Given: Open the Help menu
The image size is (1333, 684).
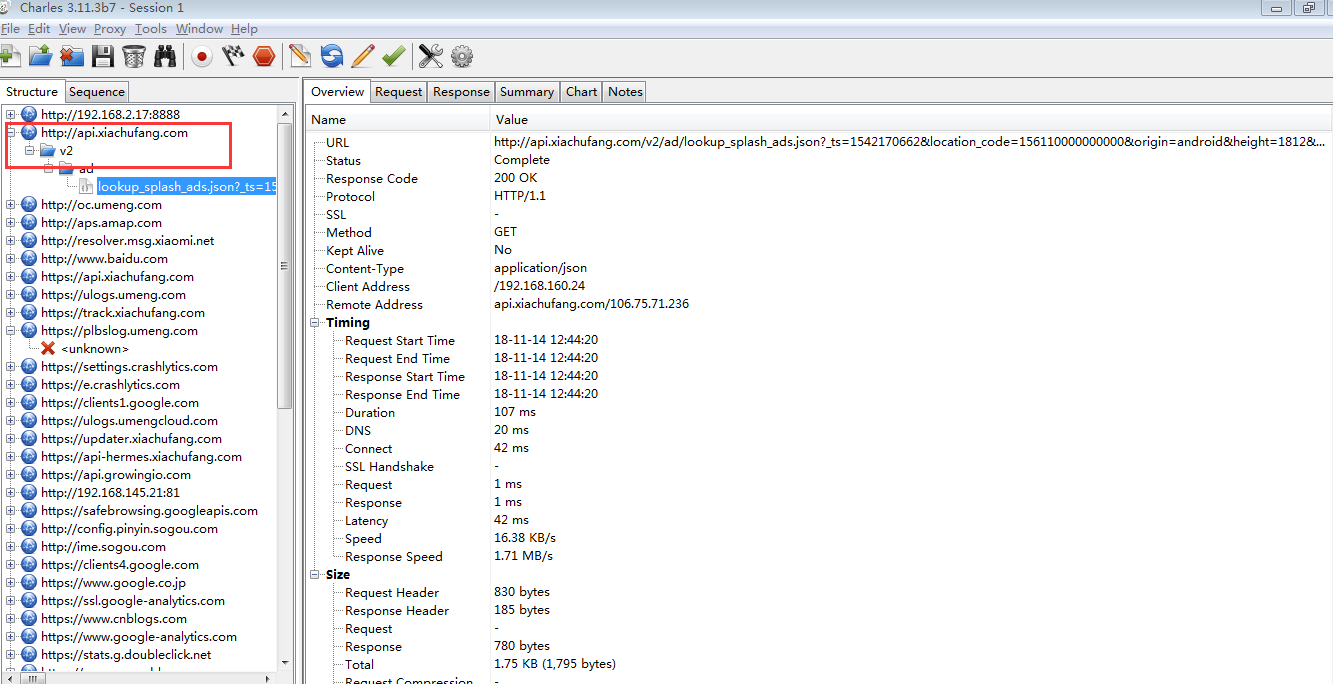Looking at the screenshot, I should tap(244, 29).
